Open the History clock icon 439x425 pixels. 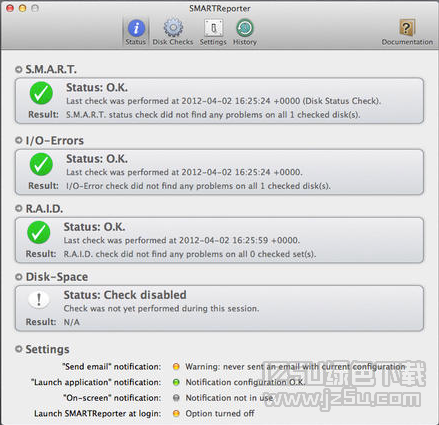tap(245, 28)
